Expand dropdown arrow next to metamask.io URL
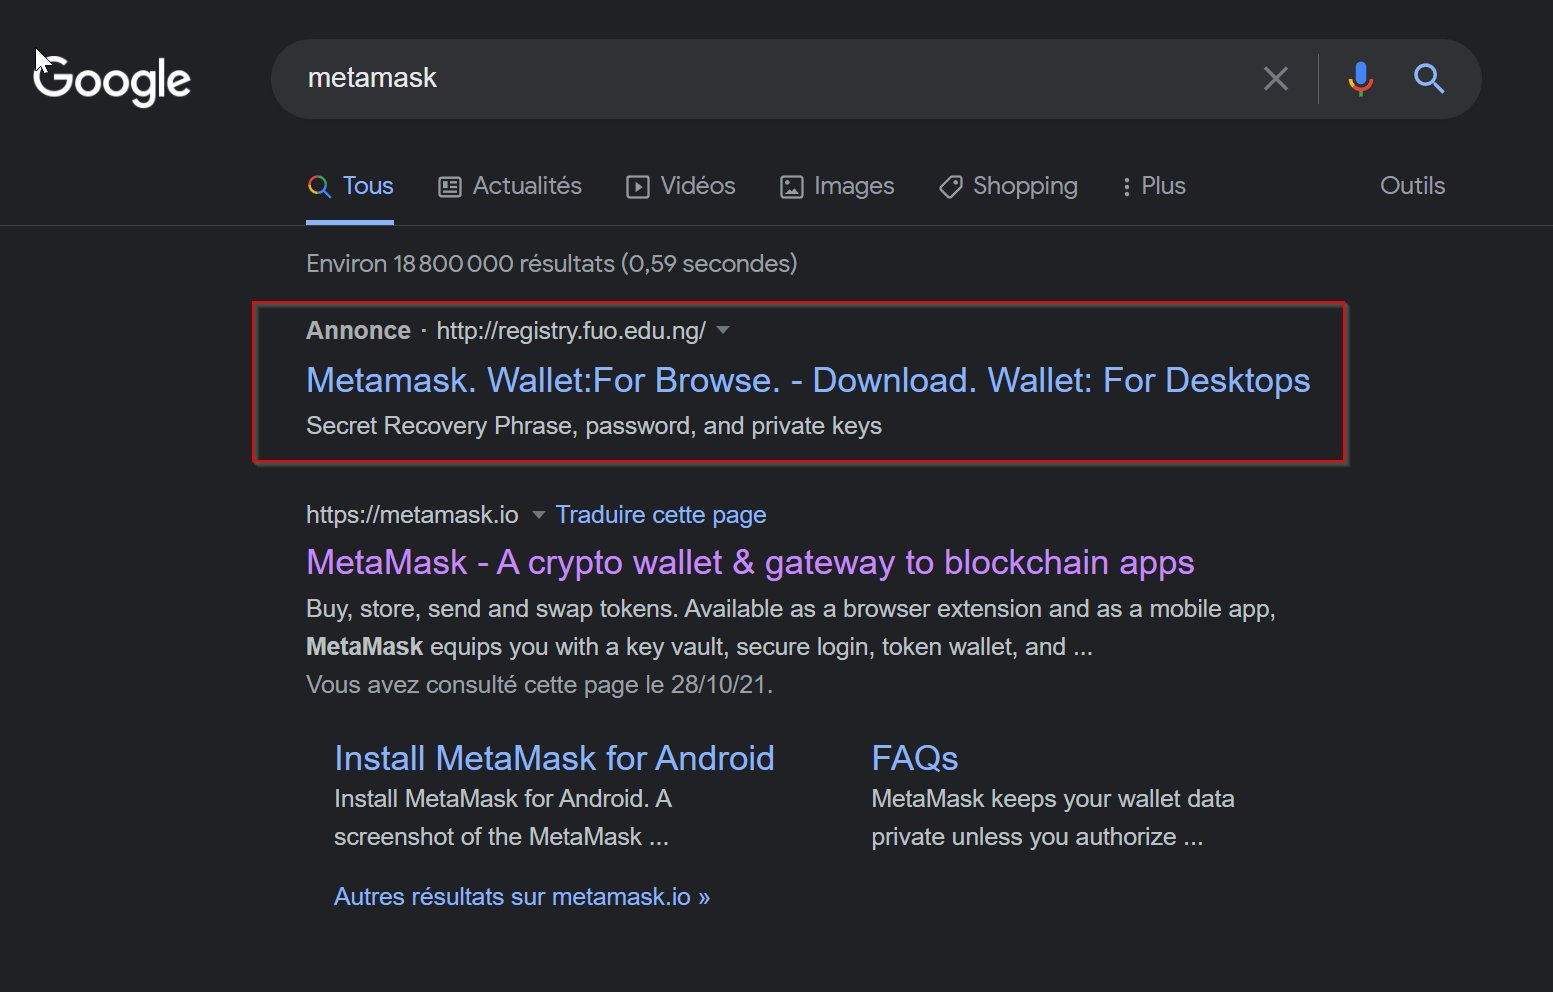 tap(538, 515)
